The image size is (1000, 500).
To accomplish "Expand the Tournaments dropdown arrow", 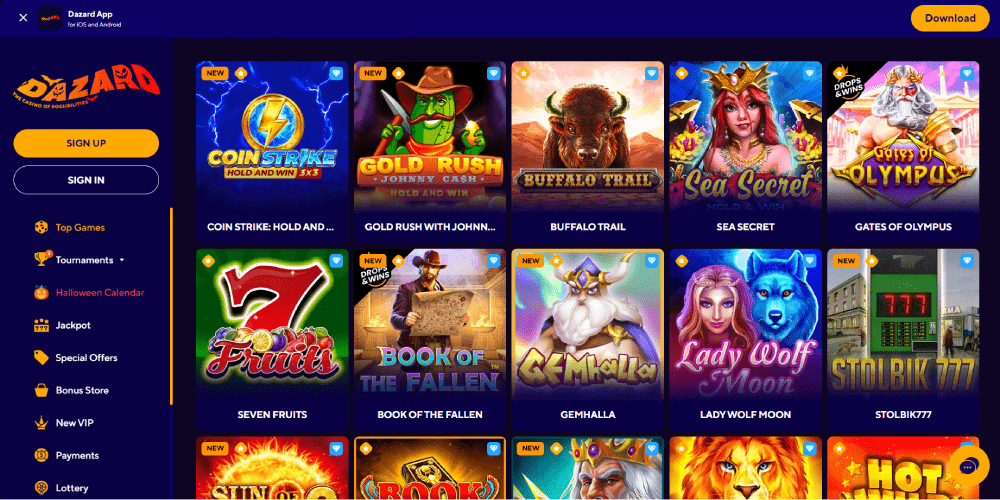I will click(x=122, y=260).
